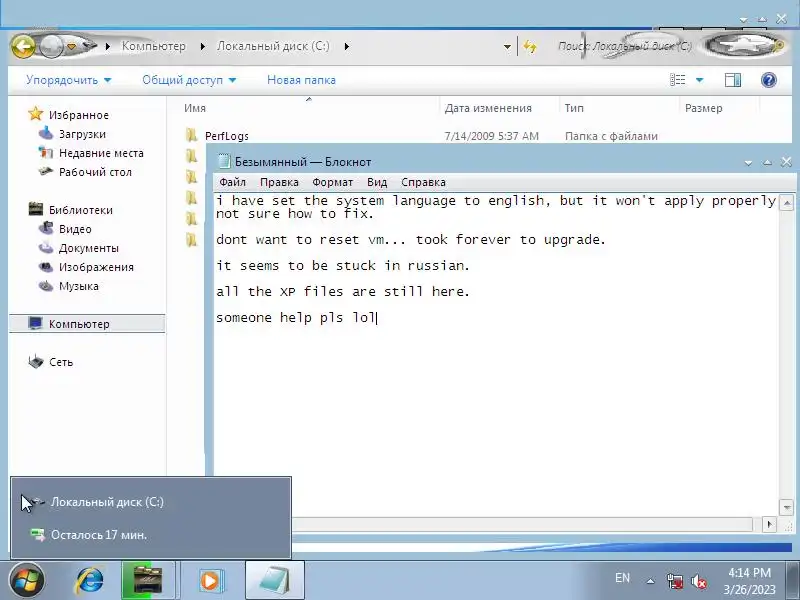Open Изображения library in sidebar

[x=96, y=267]
